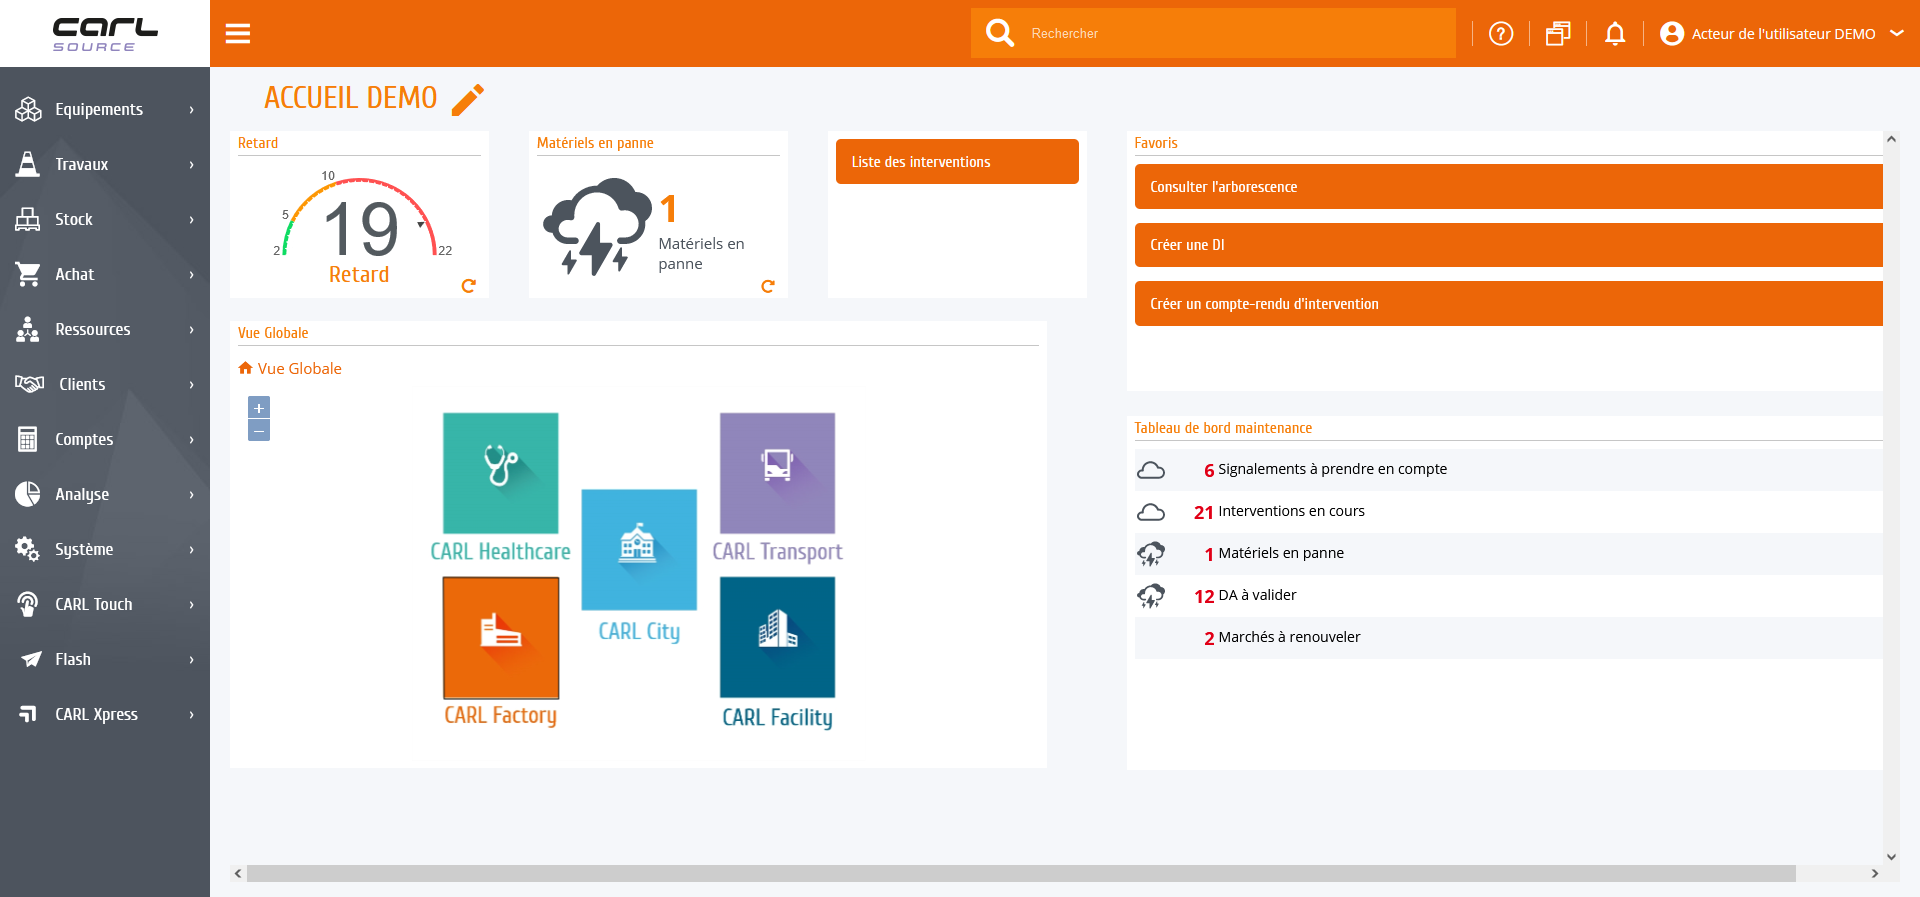Image resolution: width=1920 pixels, height=897 pixels.
Task: Zoom out the Vue Globale map
Action: (x=259, y=431)
